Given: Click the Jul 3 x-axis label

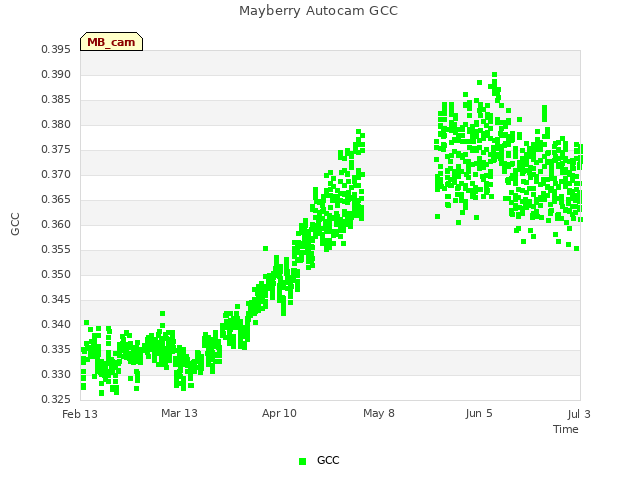Looking at the screenshot, I should (x=579, y=414).
